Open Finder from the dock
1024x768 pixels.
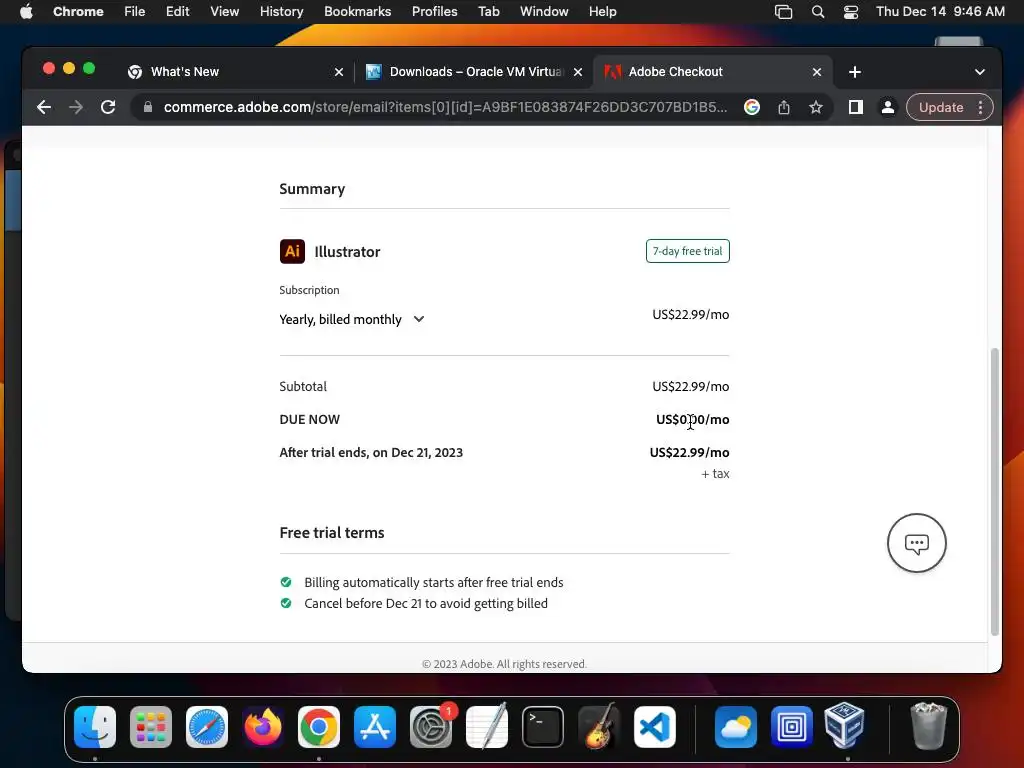95,727
